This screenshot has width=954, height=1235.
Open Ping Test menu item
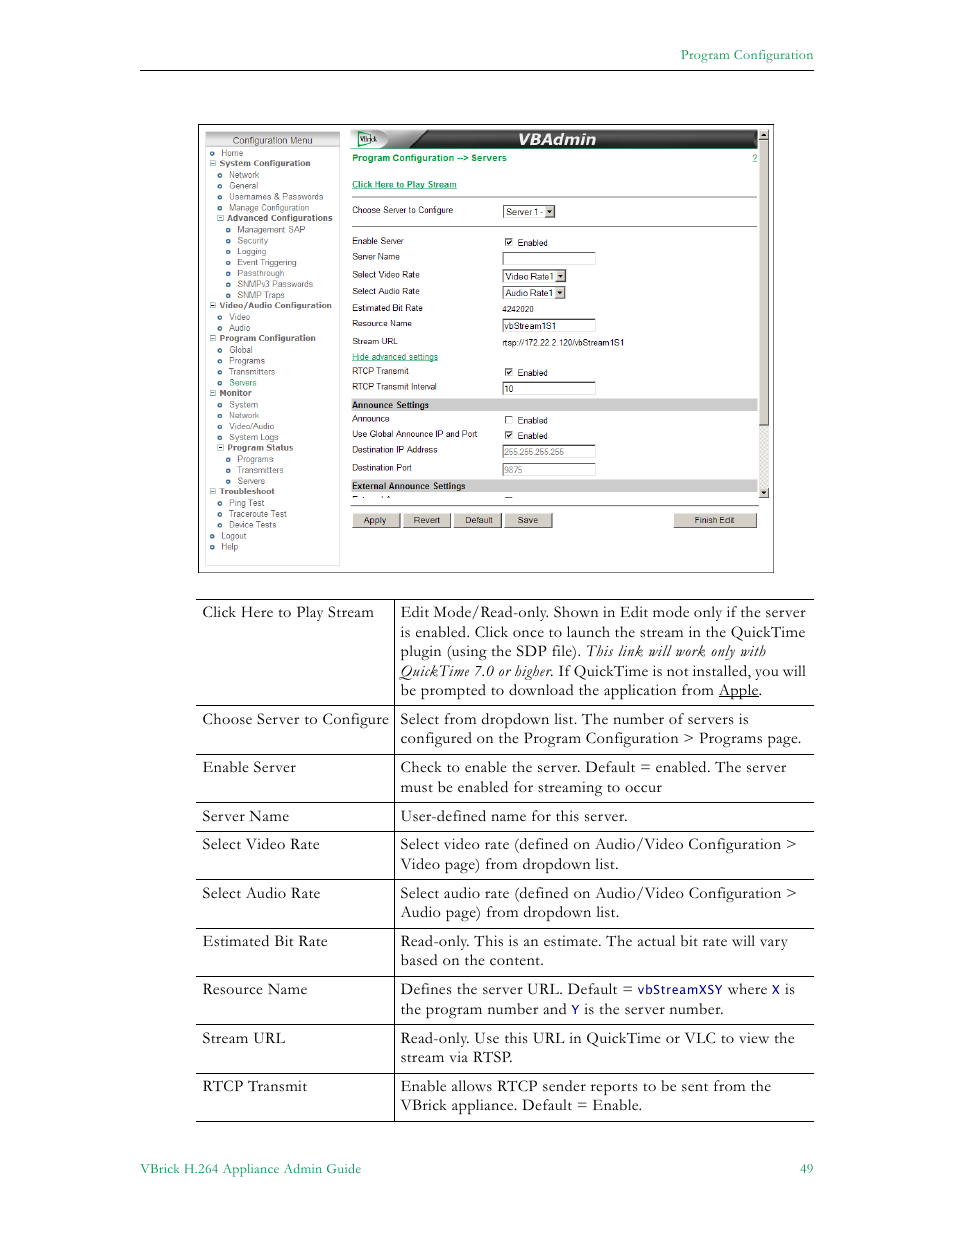tap(246, 503)
